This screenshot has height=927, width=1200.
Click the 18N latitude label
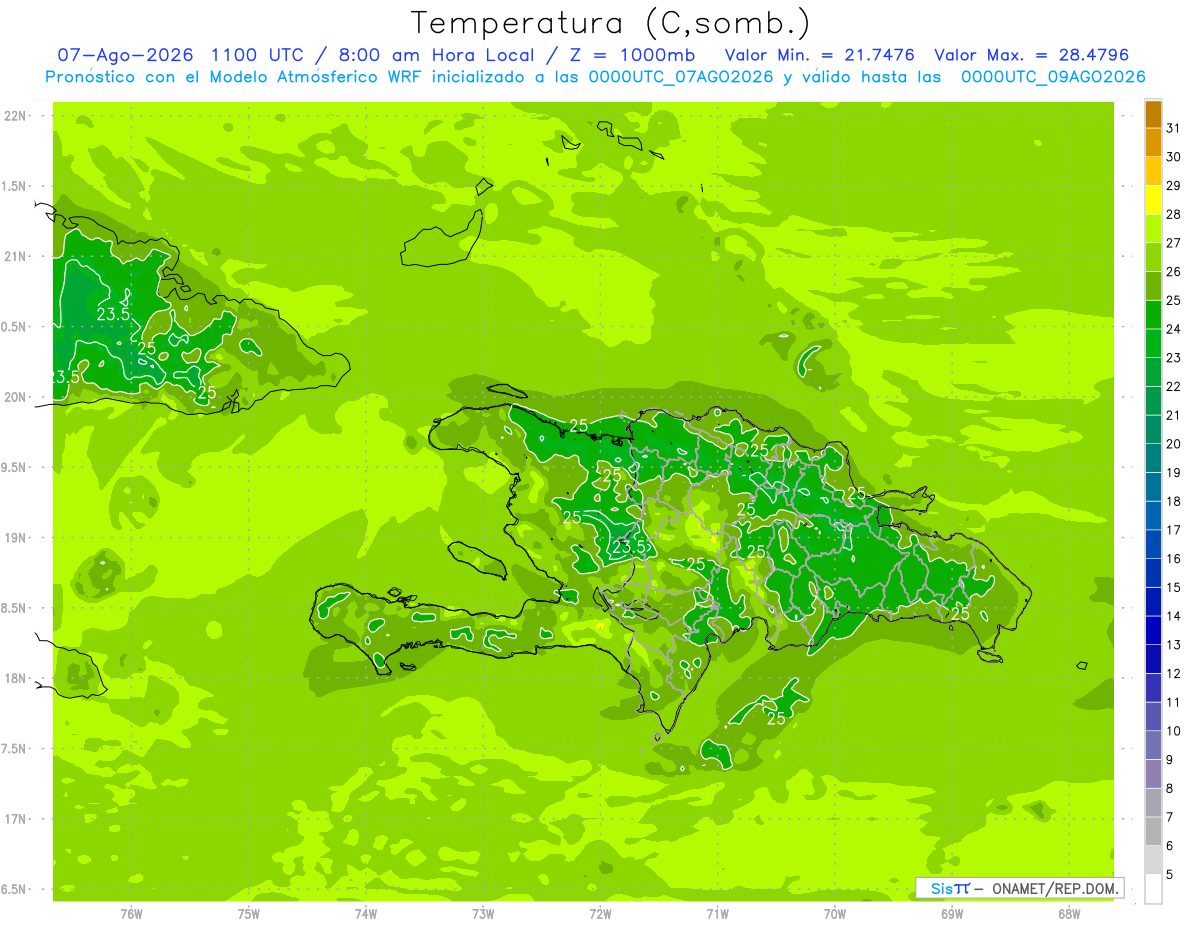click(15, 678)
